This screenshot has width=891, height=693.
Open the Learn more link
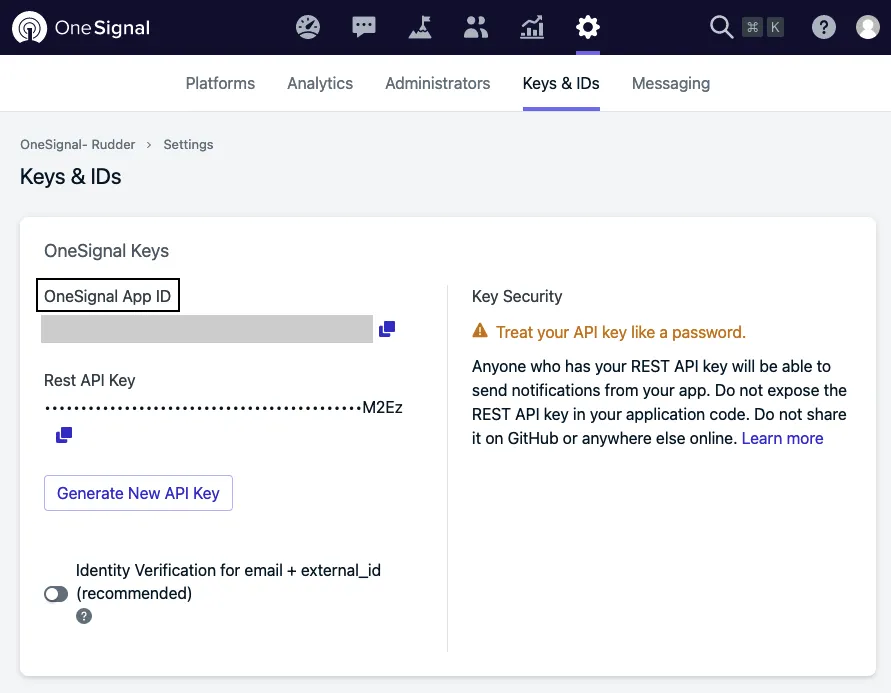[x=782, y=439]
